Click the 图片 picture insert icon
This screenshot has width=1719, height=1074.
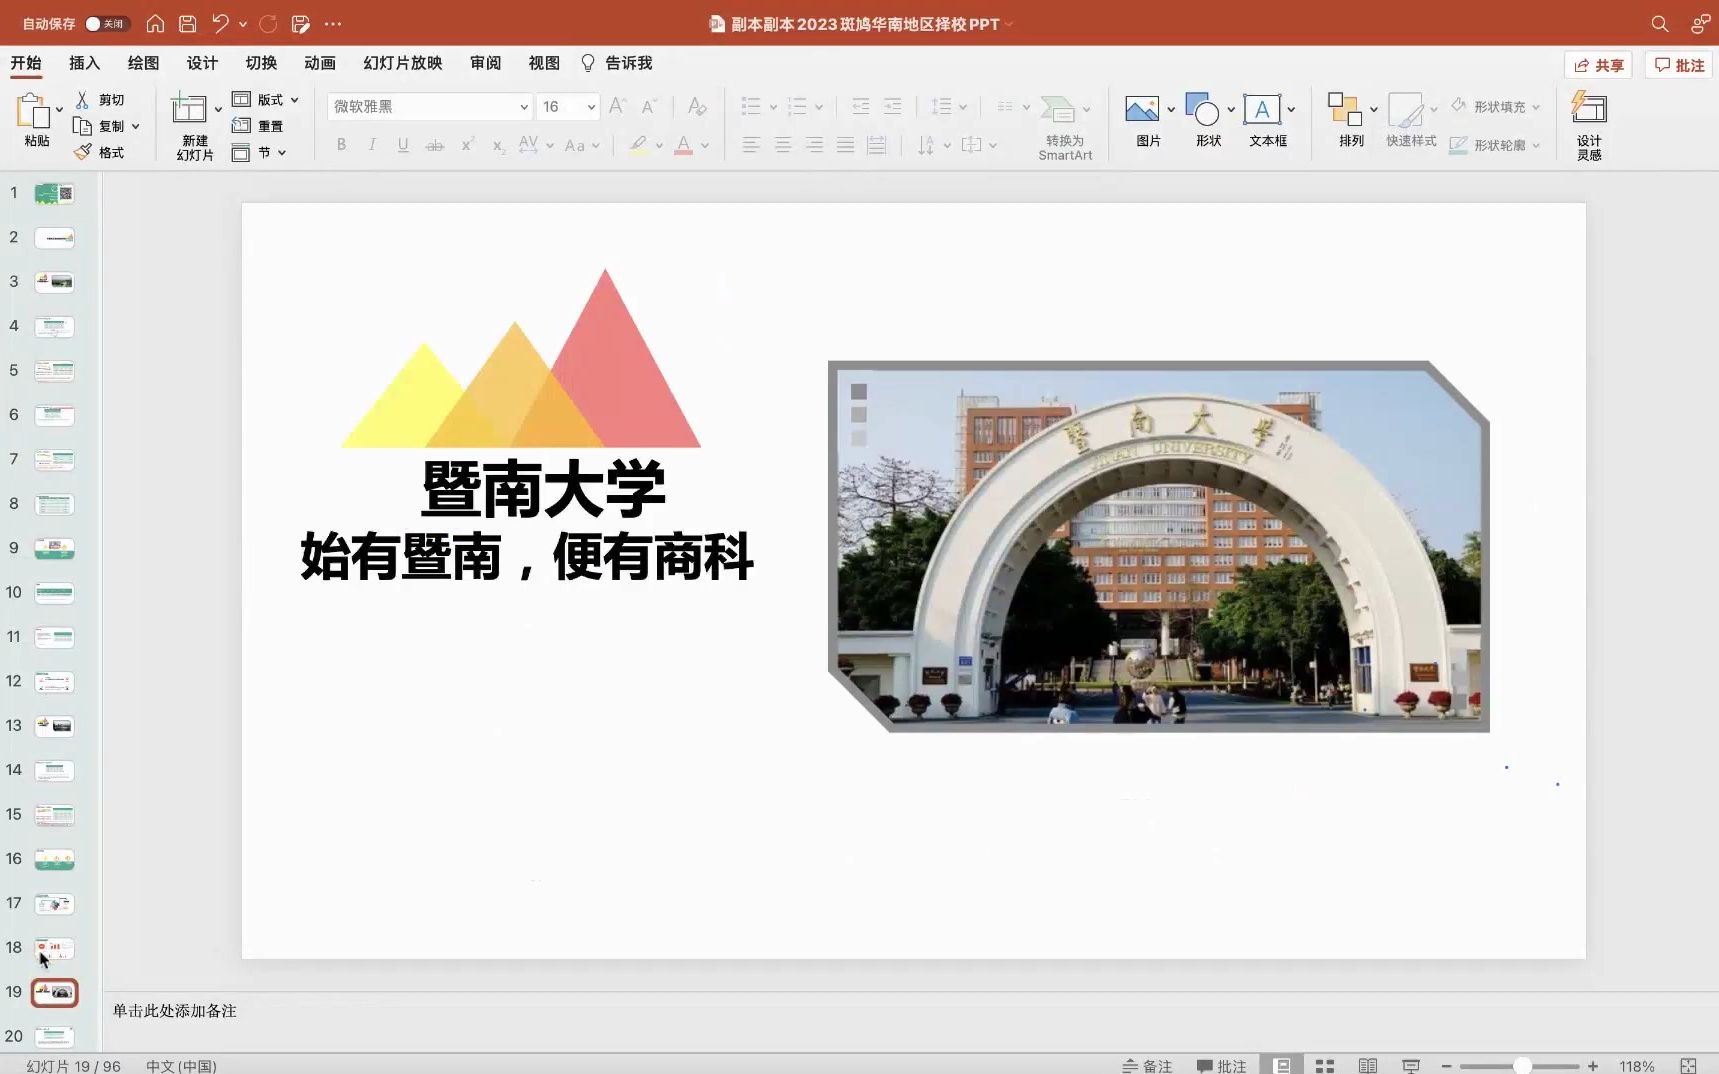click(x=1142, y=109)
